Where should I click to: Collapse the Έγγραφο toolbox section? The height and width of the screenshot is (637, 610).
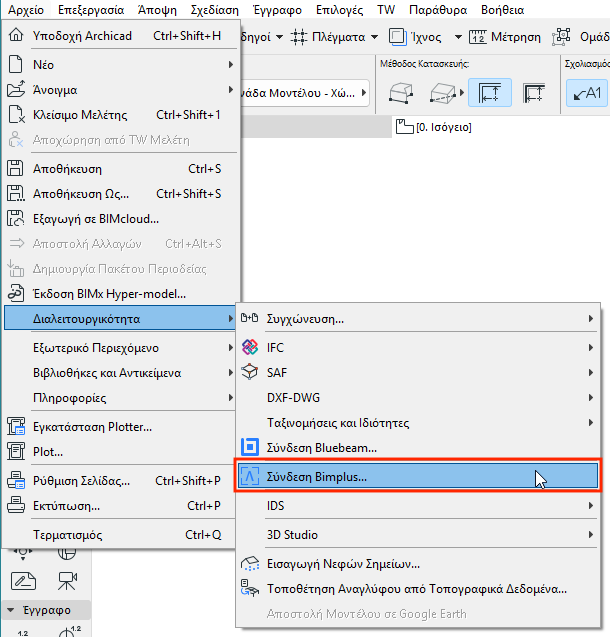pyautogui.click(x=11, y=610)
